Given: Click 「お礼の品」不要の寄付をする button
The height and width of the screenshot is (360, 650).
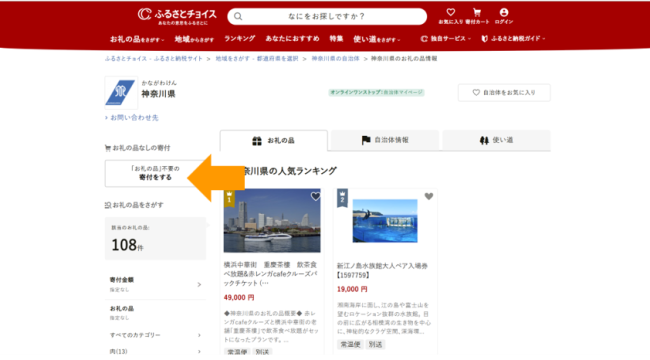Looking at the screenshot, I should click(155, 173).
